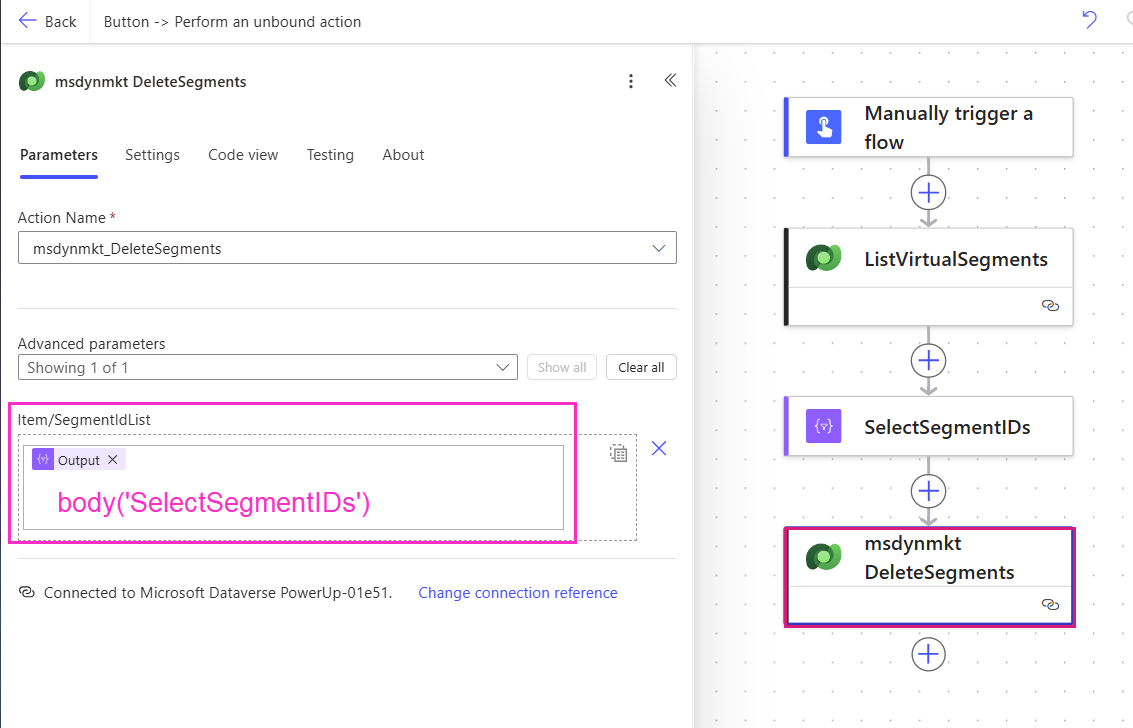Click the Back arrow icon
Screen dimensions: 1133x728
pos(27,21)
